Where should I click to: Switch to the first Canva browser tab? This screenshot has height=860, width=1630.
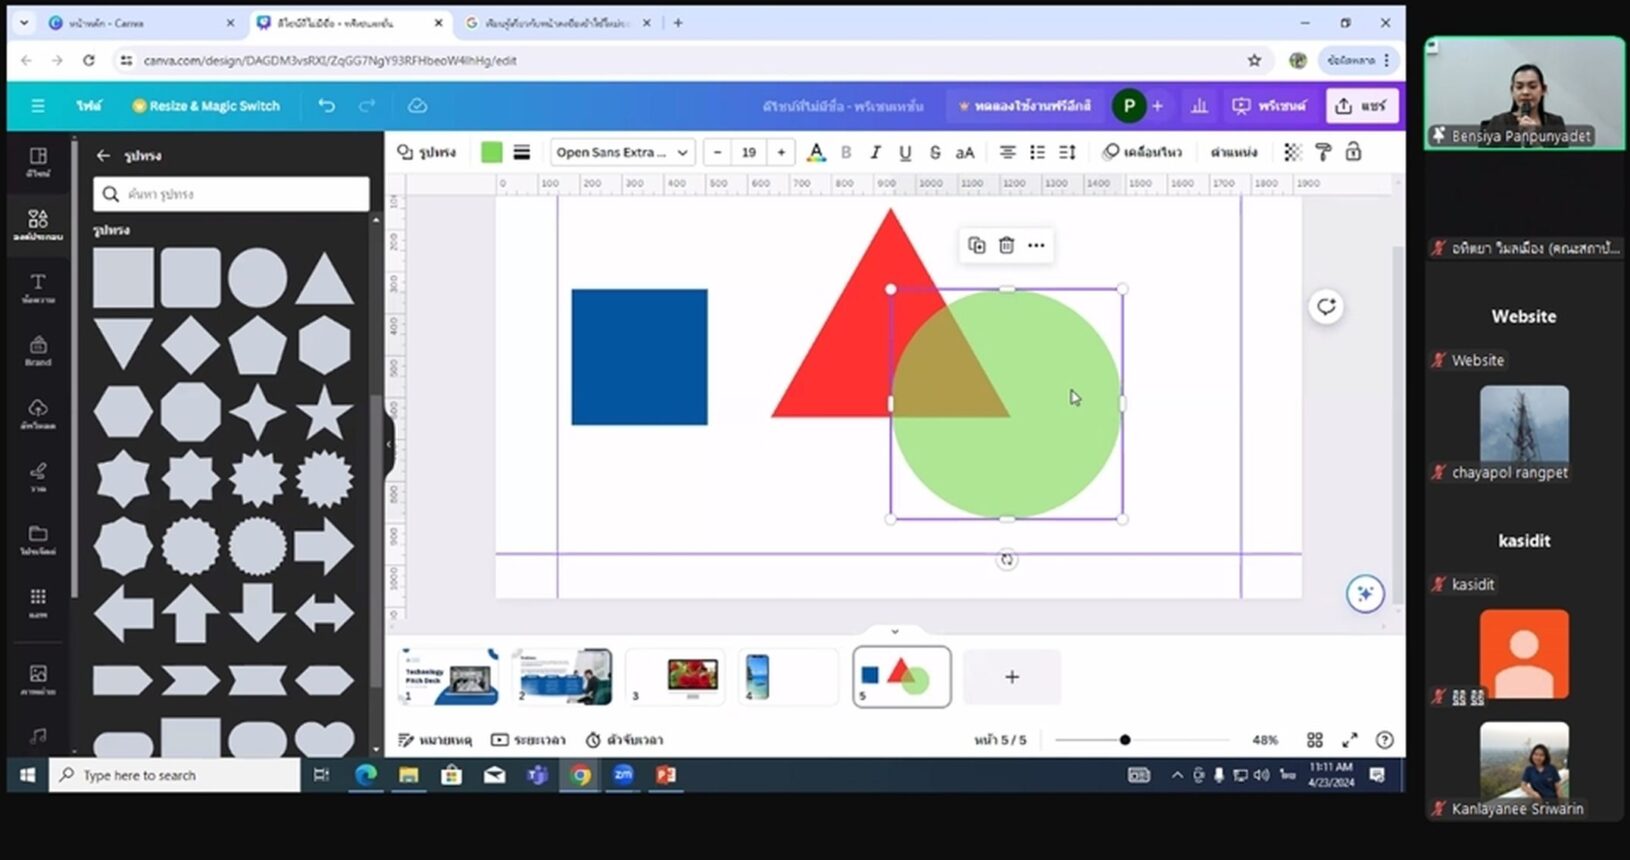pos(138,23)
